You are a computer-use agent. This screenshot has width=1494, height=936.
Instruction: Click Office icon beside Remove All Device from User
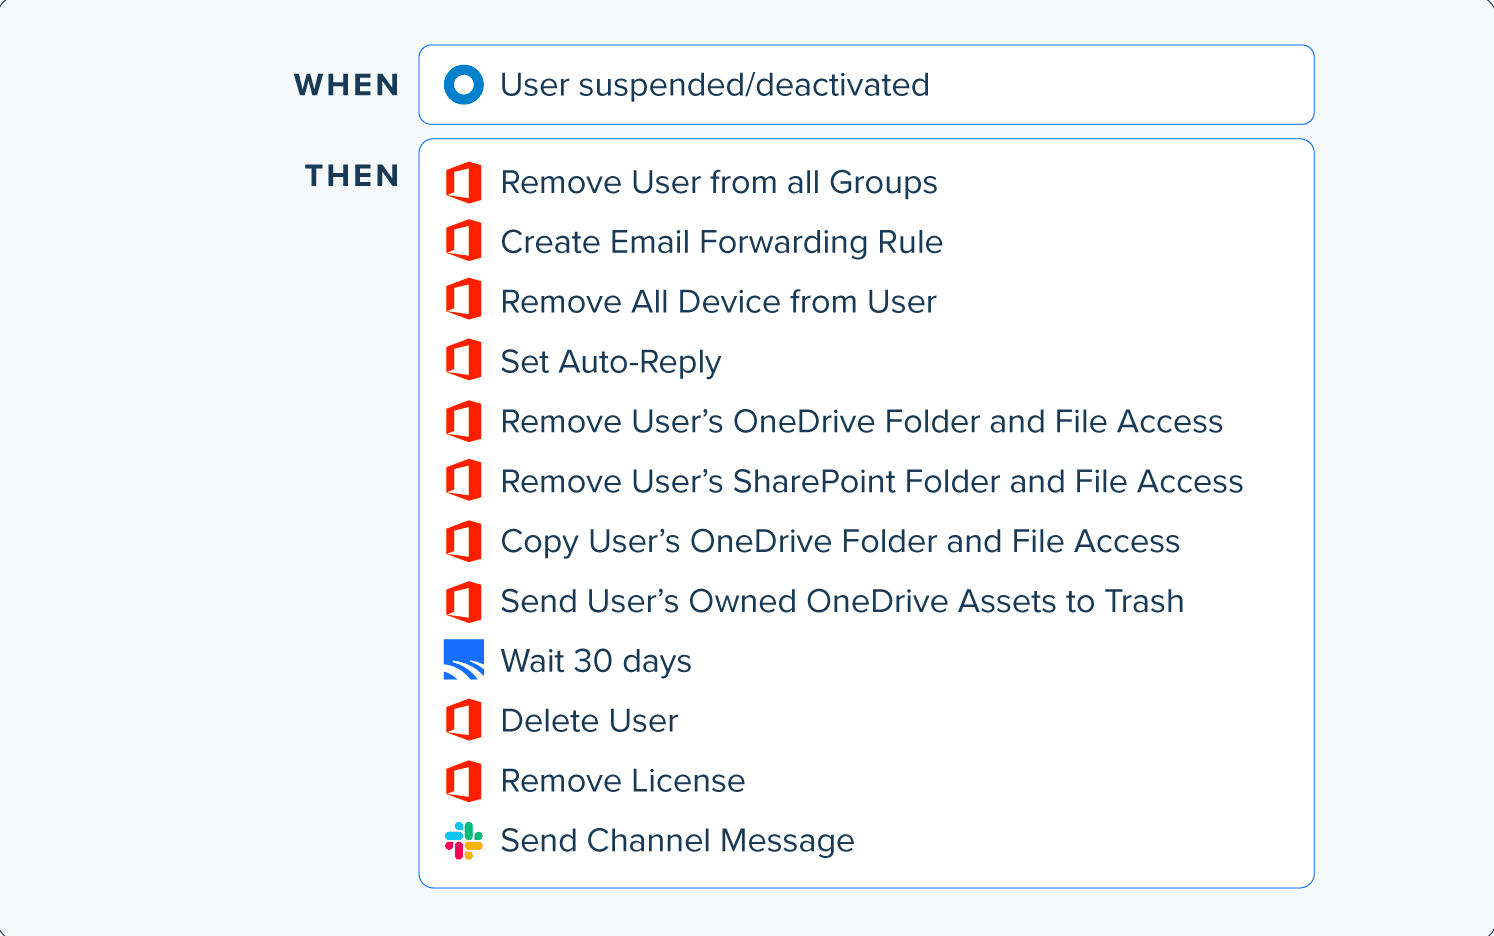(464, 301)
